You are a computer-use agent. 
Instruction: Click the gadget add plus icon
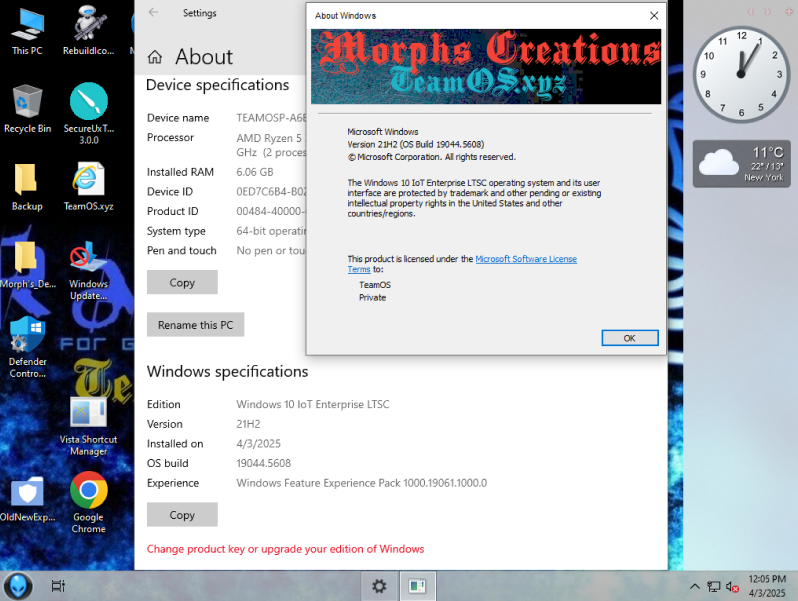click(x=789, y=11)
